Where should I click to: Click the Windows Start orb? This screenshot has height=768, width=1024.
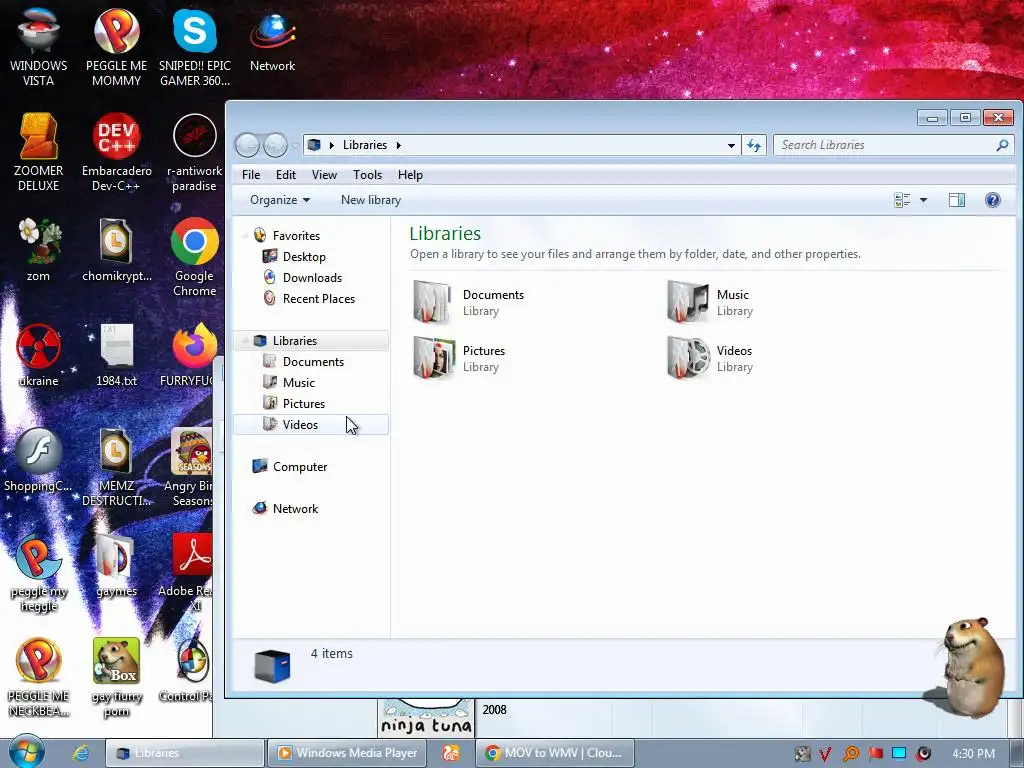pyautogui.click(x=27, y=752)
